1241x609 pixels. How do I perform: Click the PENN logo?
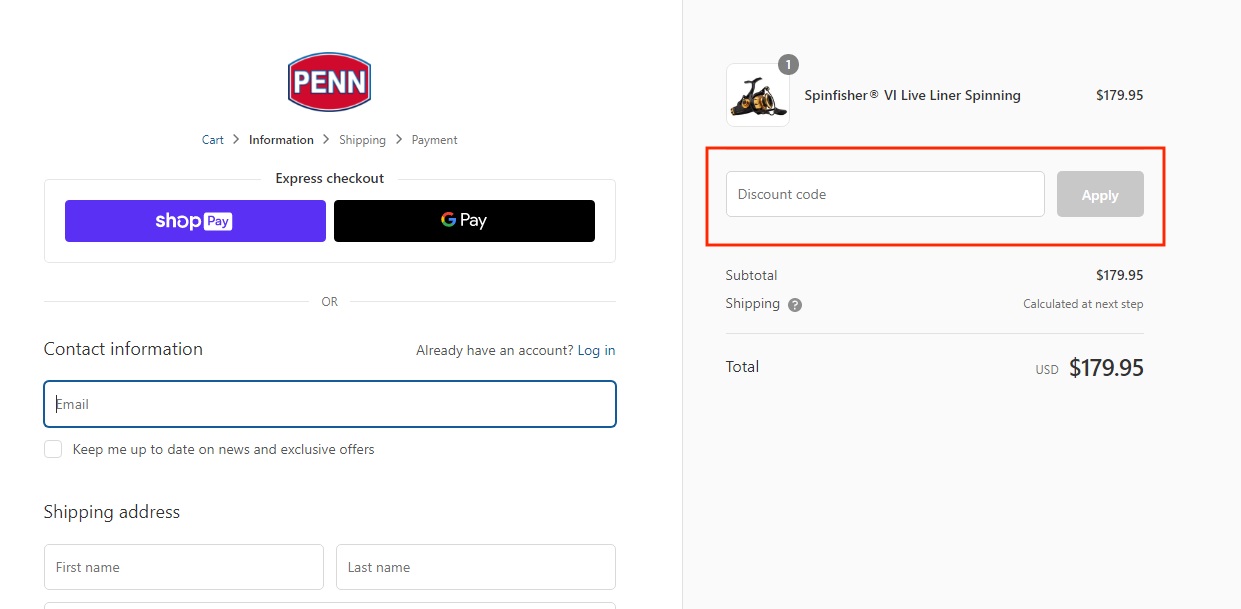[x=329, y=82]
